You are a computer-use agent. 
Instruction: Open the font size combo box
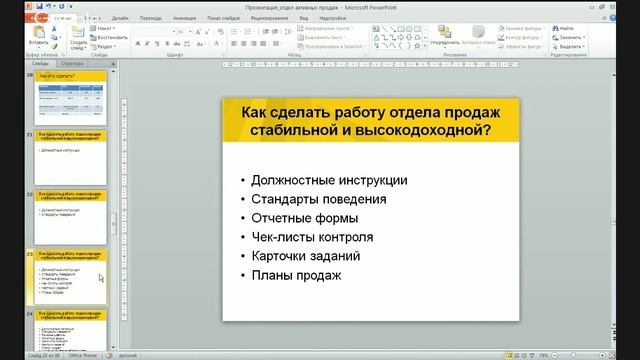(184, 31)
